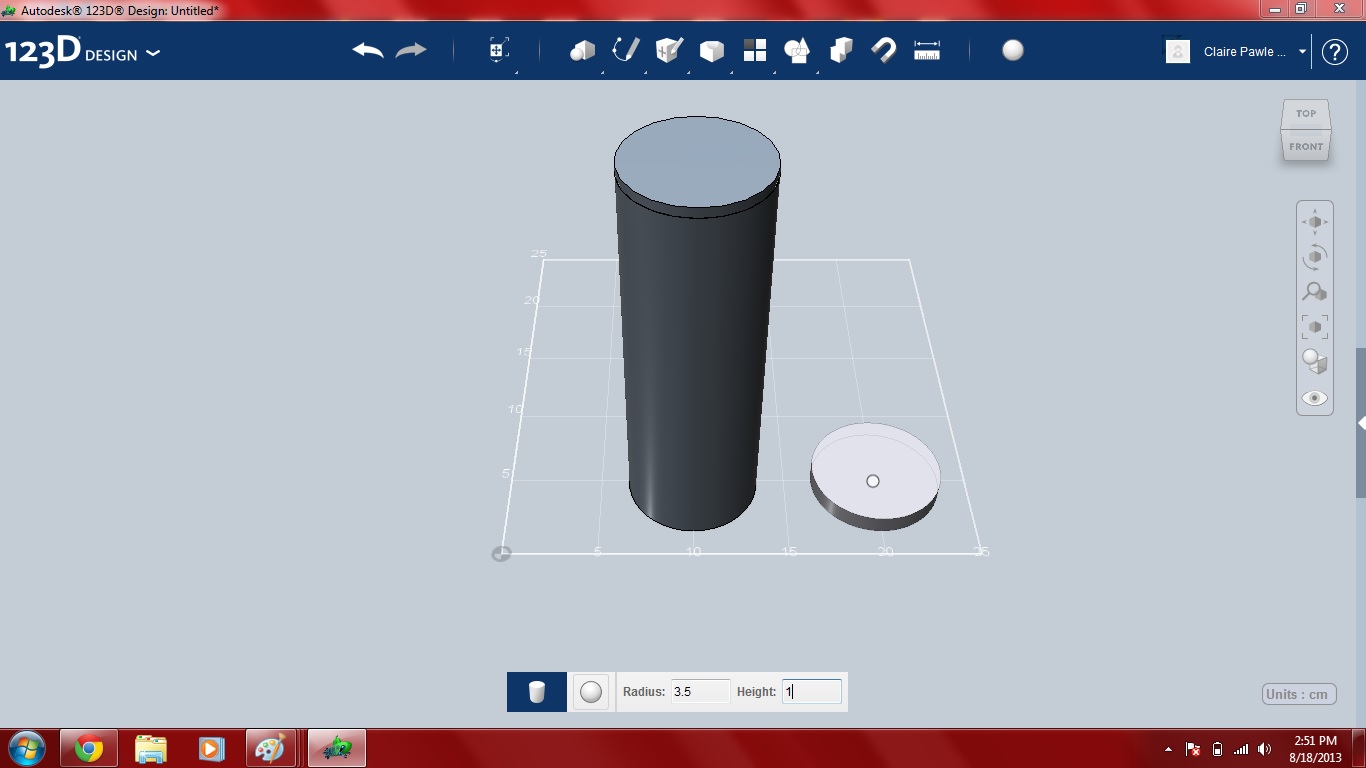Open Windows Explorer from the taskbar
Screen dimensions: 1366x768
[x=151, y=748]
